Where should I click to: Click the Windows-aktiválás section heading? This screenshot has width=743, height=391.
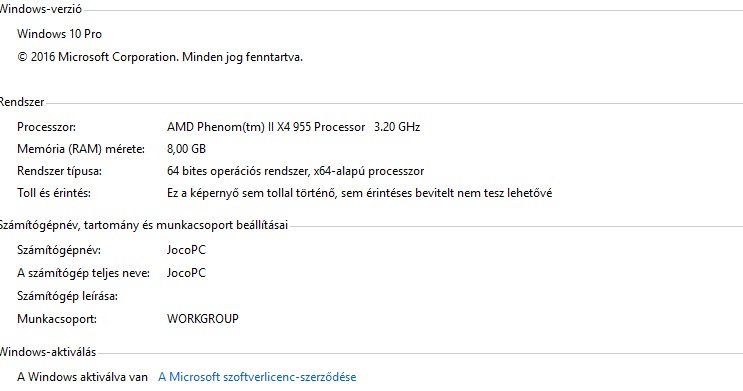(47, 352)
